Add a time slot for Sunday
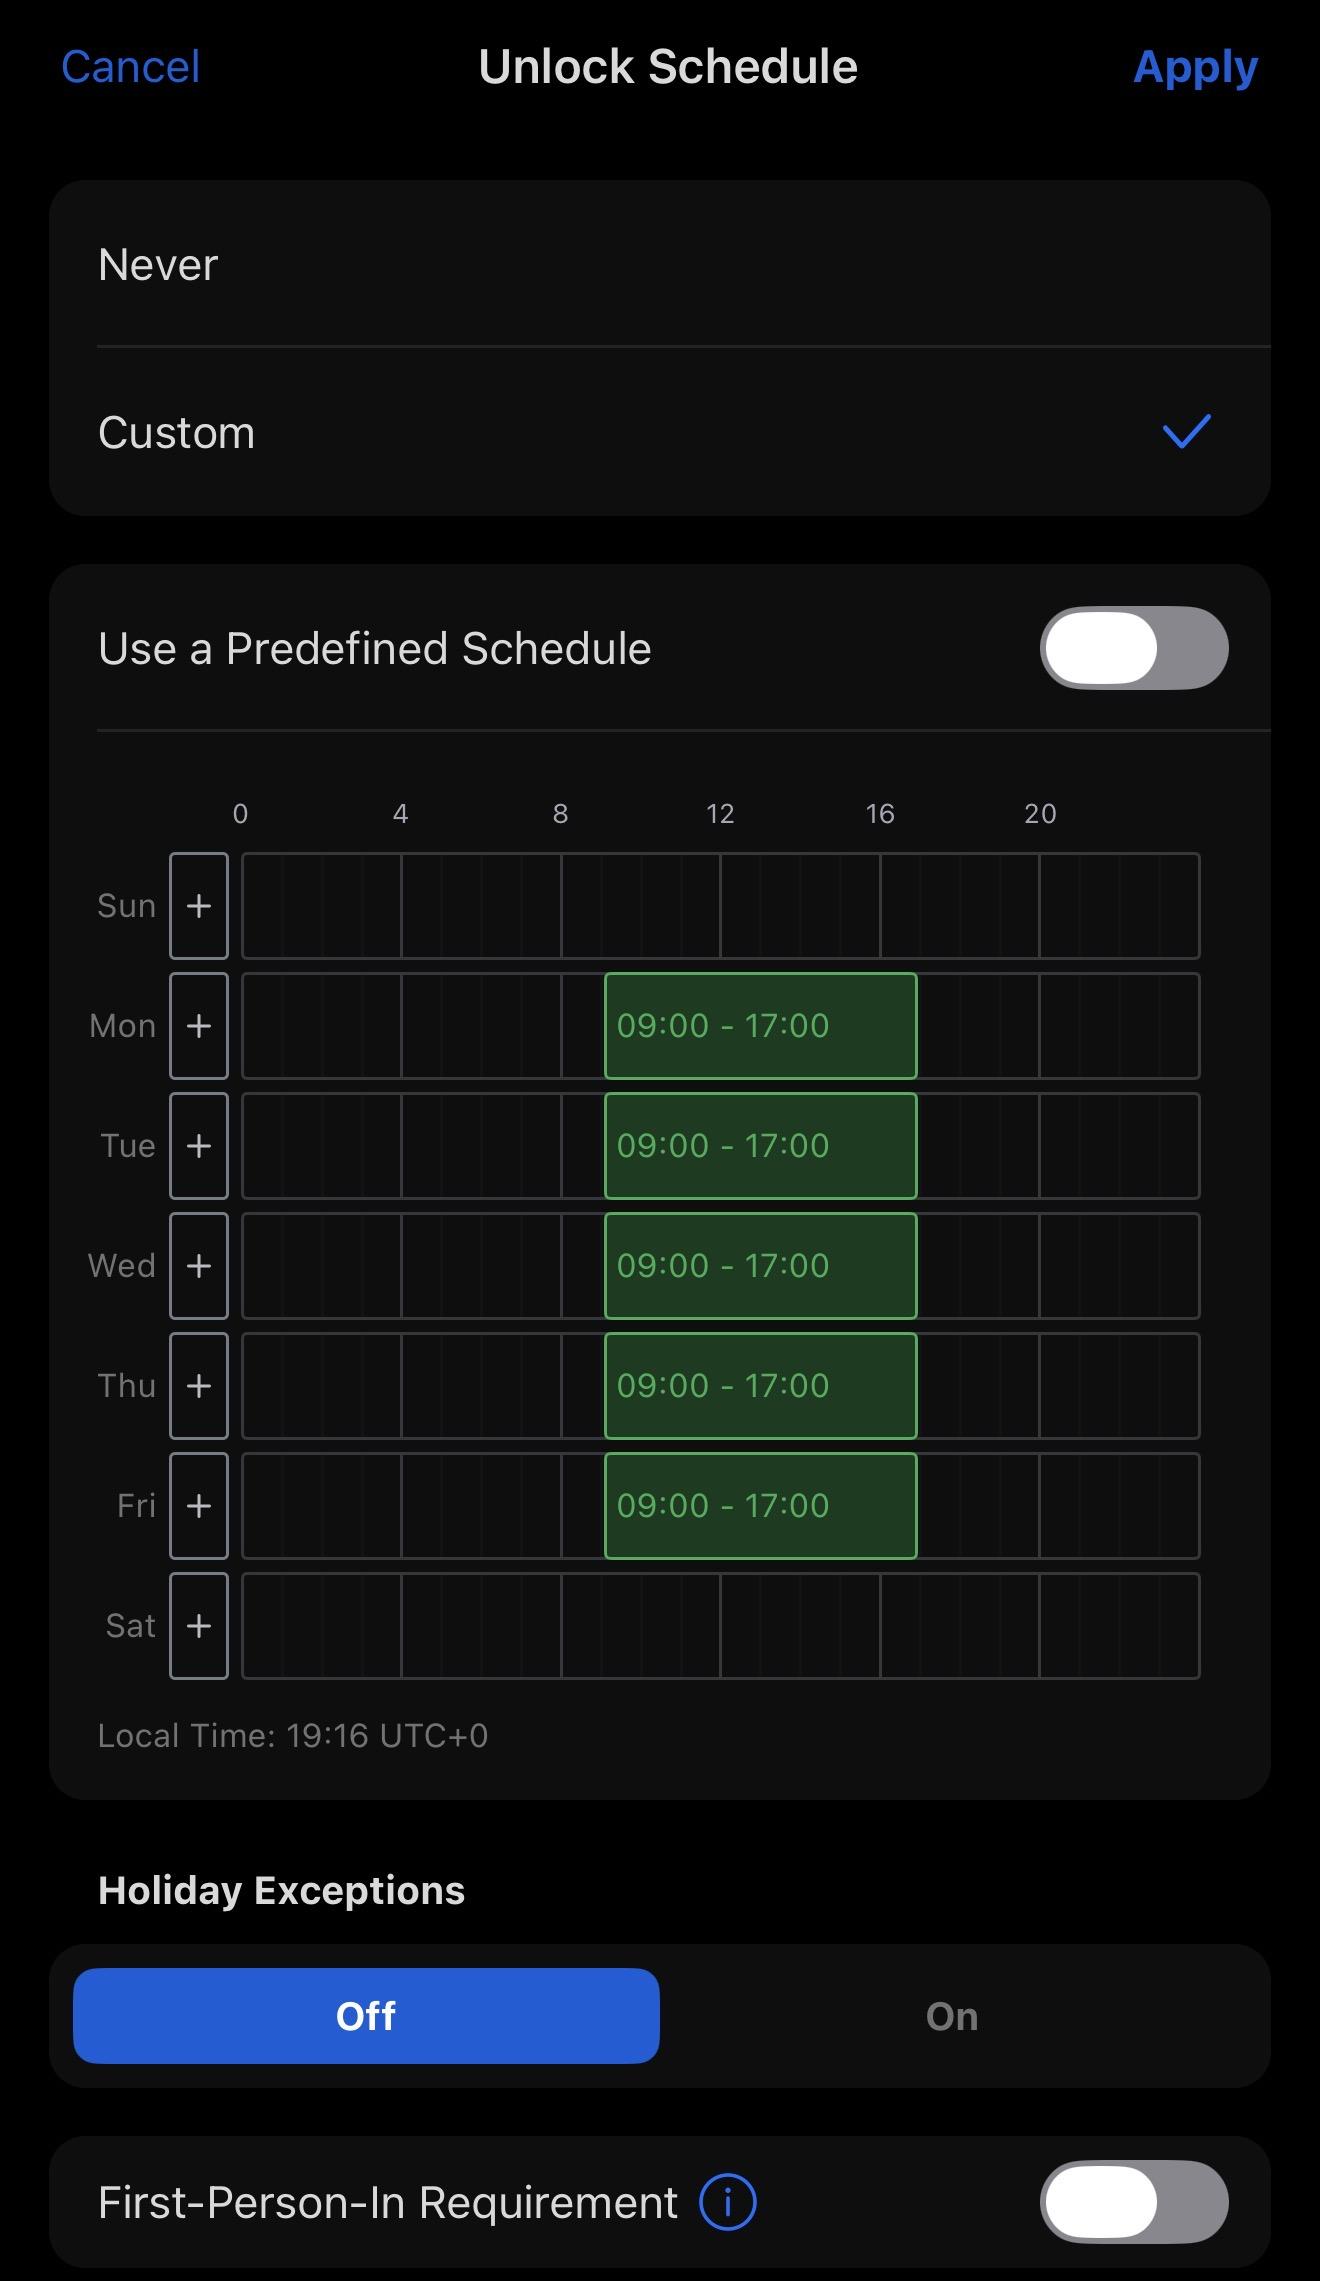This screenshot has width=1320, height=2281. 198,906
